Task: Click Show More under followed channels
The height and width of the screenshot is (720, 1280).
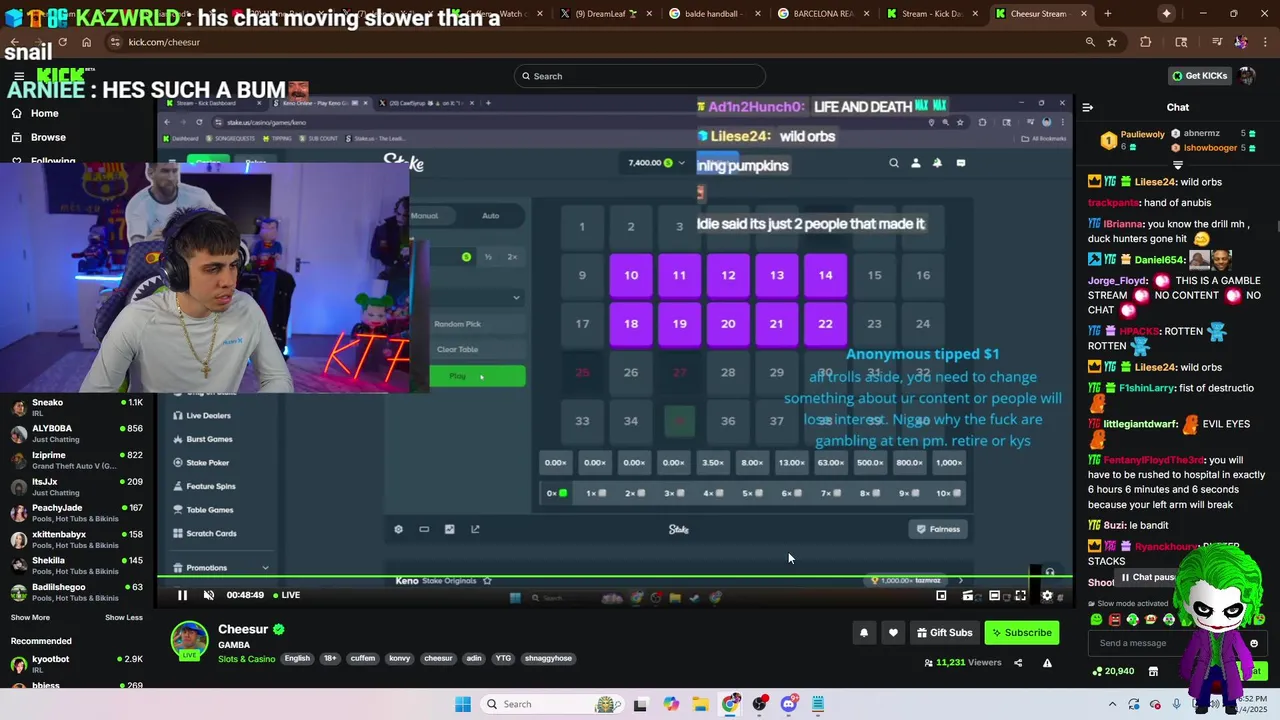Action: pos(30,617)
